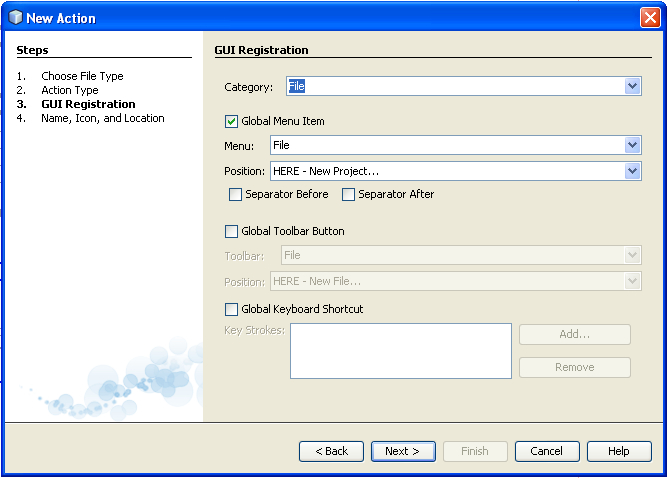Click the Toolbar: label
The height and width of the screenshot is (478, 667).
pos(244,256)
